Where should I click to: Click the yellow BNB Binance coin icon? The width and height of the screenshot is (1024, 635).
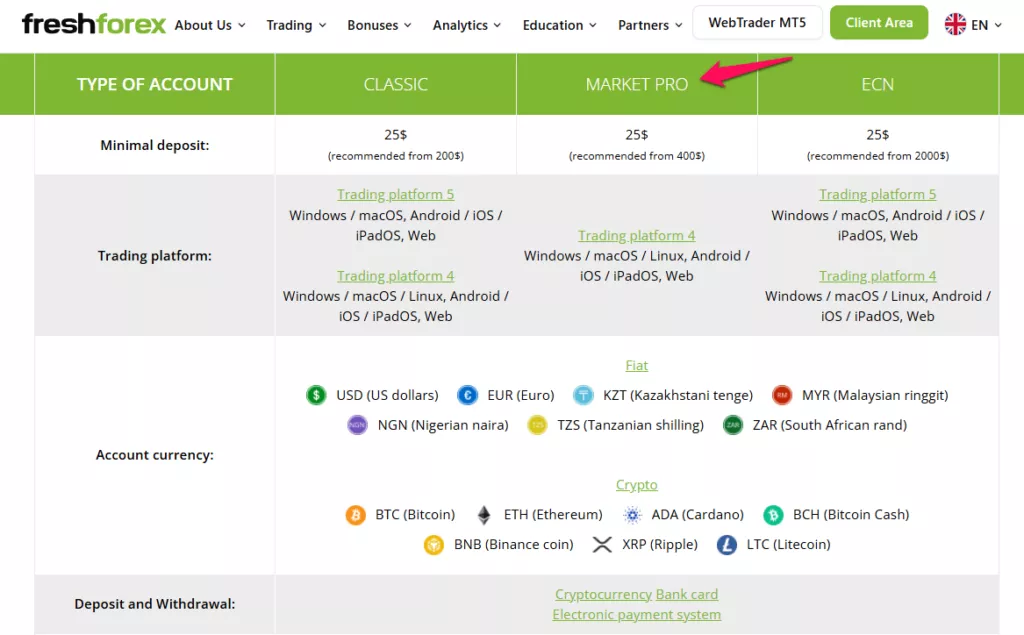click(x=434, y=544)
